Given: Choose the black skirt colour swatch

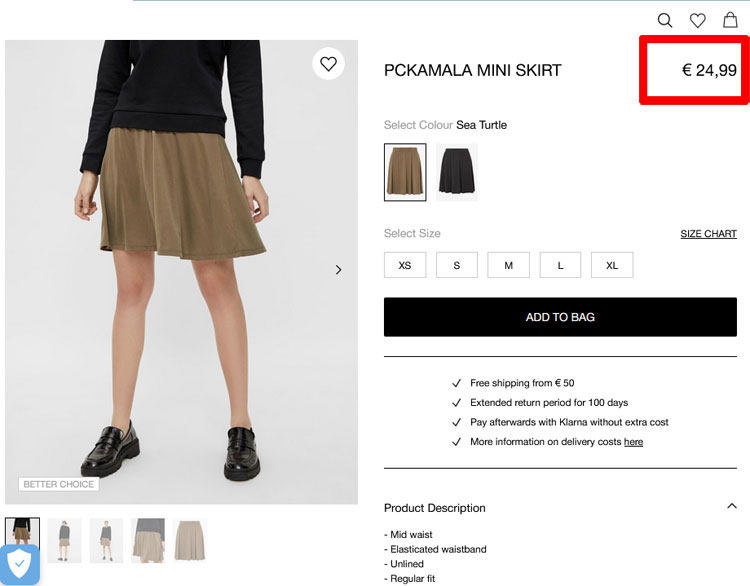Looking at the screenshot, I should pyautogui.click(x=457, y=172).
